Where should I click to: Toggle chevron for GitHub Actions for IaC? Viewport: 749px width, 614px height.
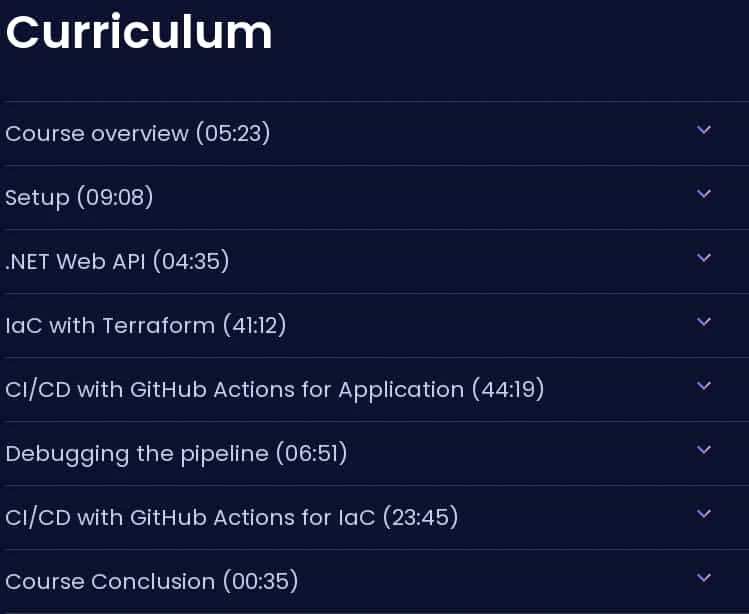[x=704, y=514]
